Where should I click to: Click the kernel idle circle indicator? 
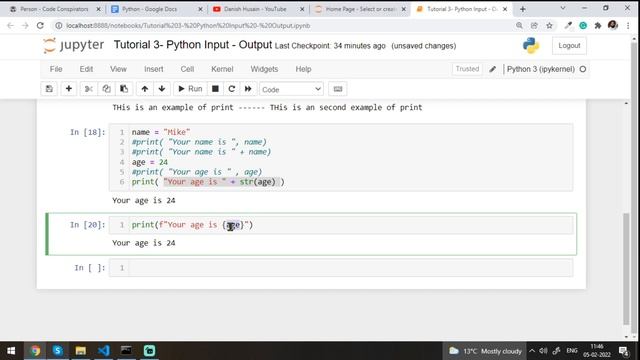coord(583,69)
